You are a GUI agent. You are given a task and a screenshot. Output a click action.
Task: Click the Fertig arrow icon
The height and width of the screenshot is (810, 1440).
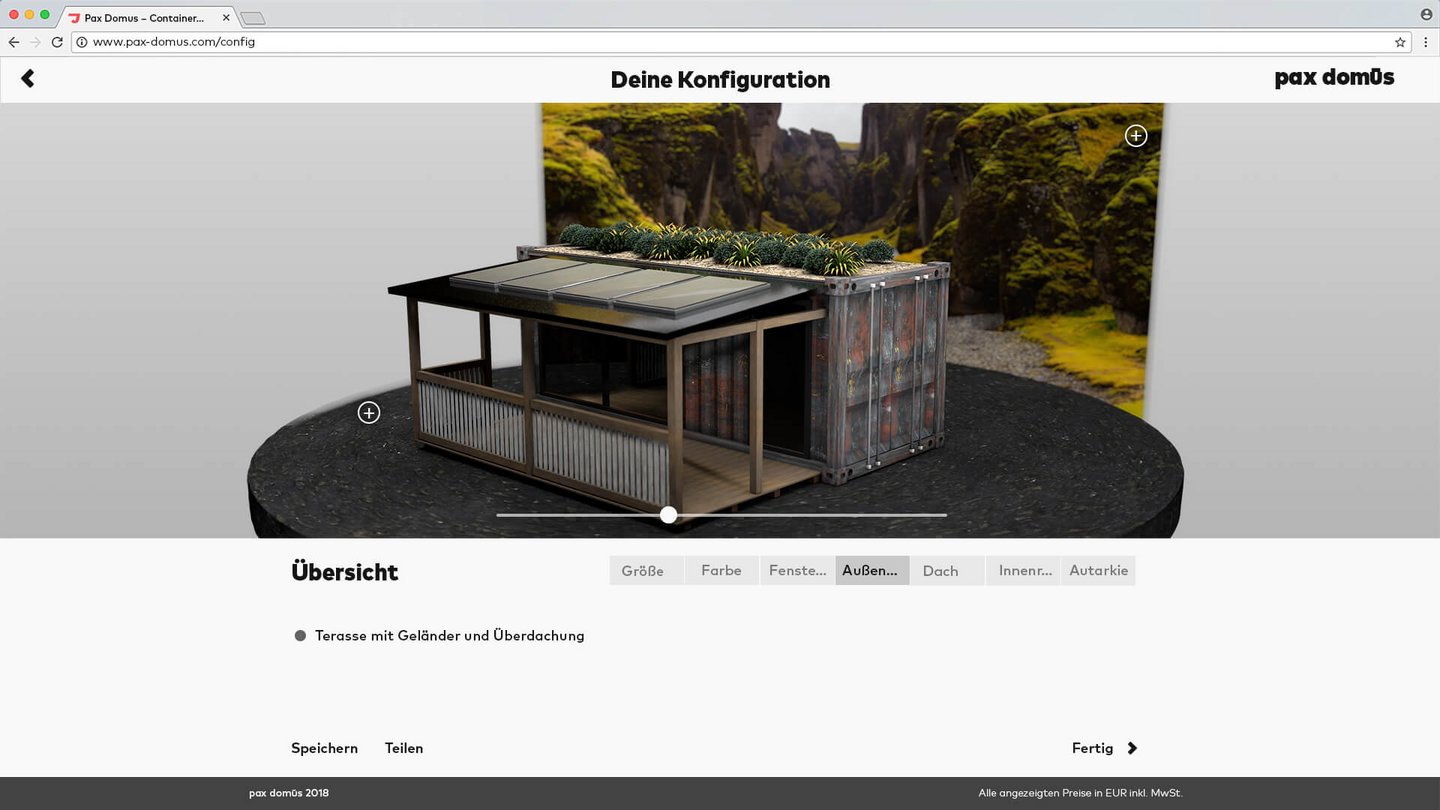coord(1132,748)
